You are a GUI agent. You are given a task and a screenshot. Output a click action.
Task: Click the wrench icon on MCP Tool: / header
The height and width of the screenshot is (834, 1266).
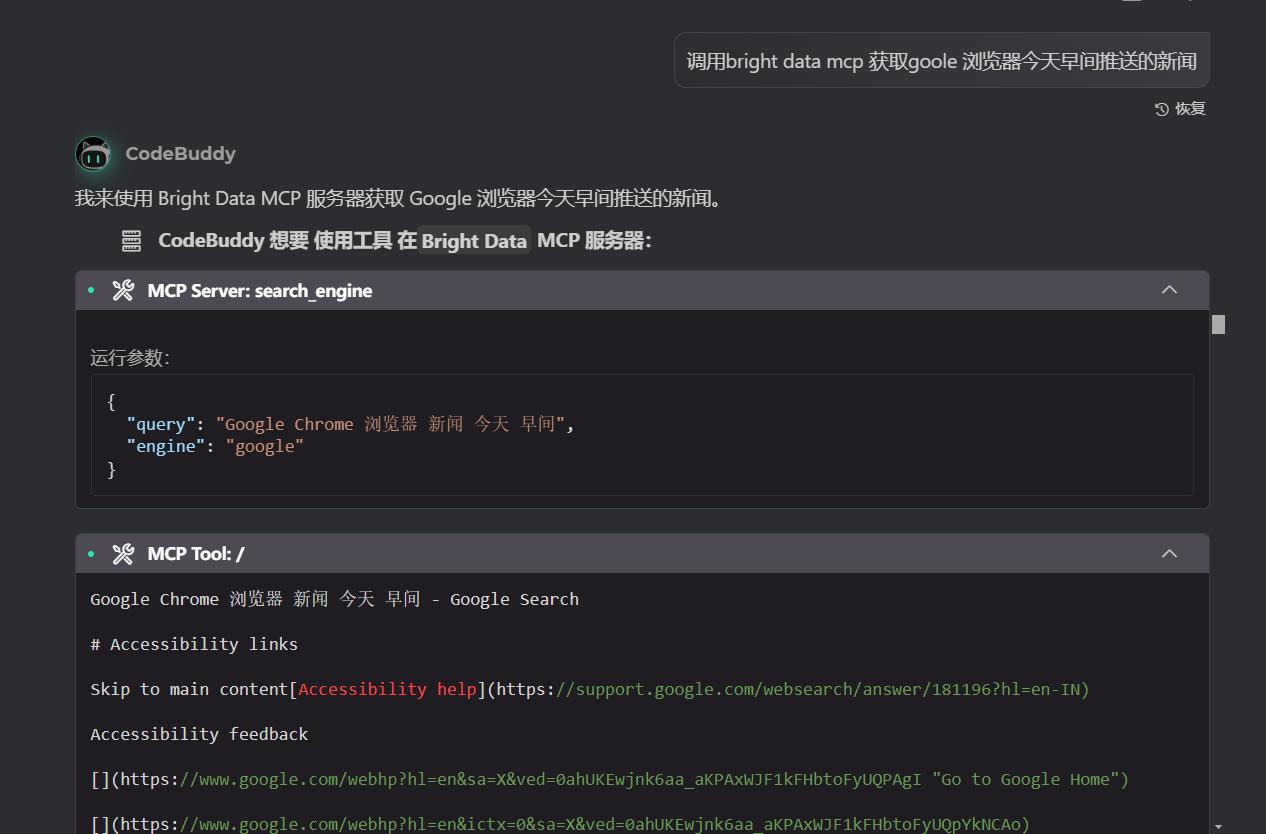pos(122,553)
